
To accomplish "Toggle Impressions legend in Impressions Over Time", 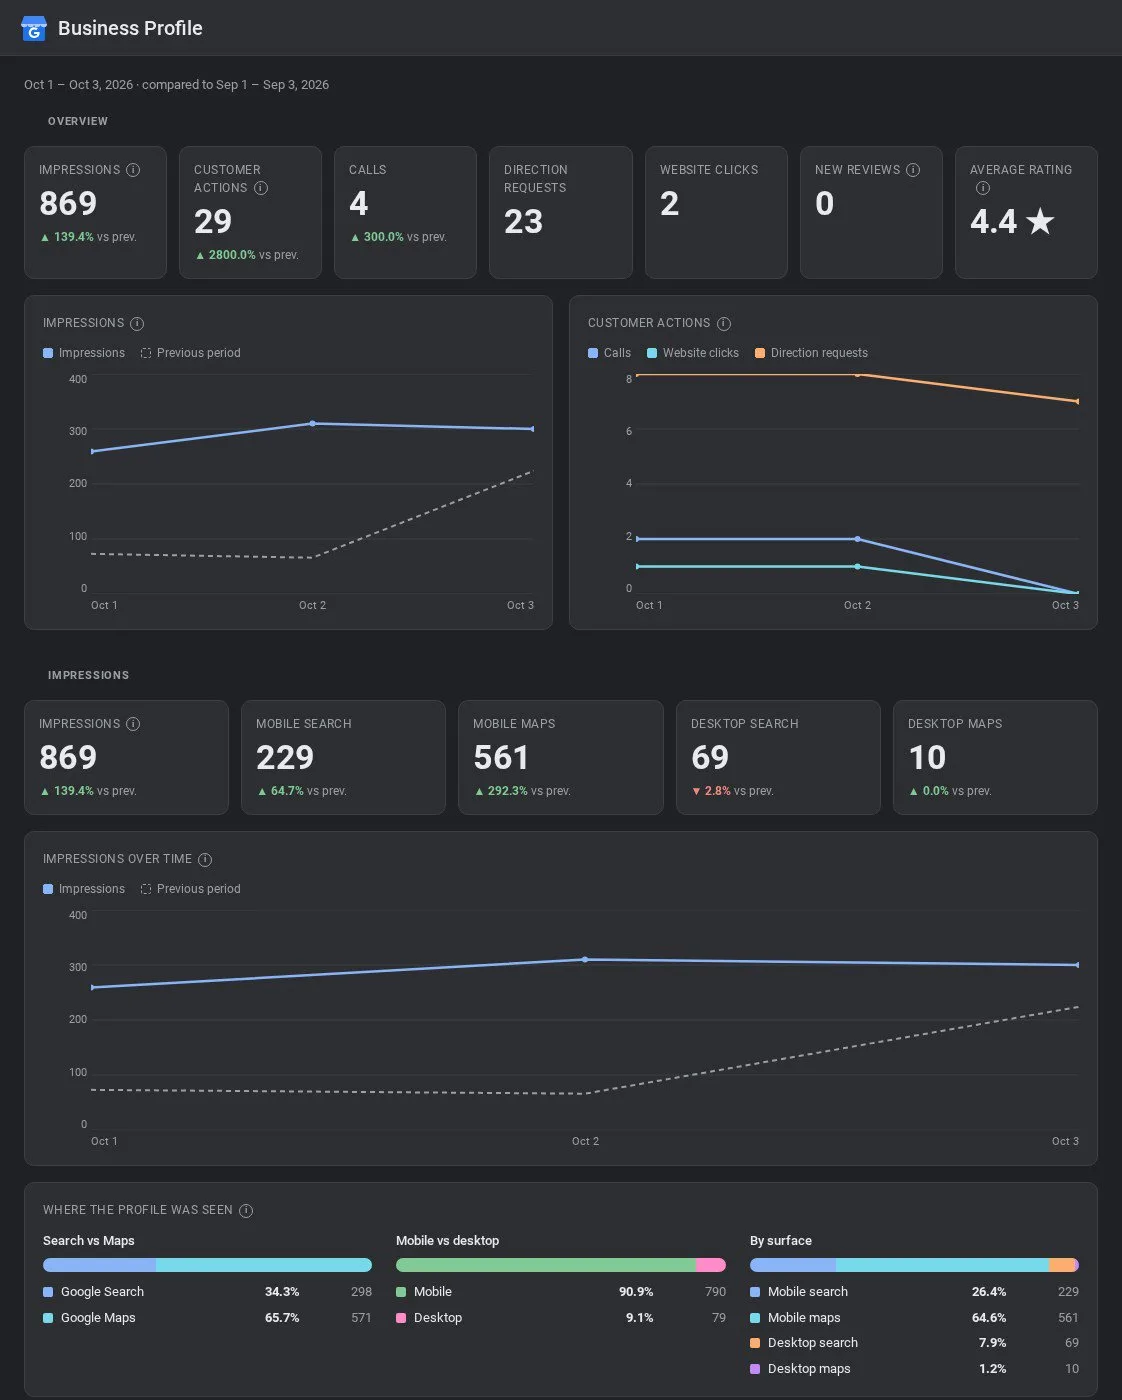I will (84, 889).
